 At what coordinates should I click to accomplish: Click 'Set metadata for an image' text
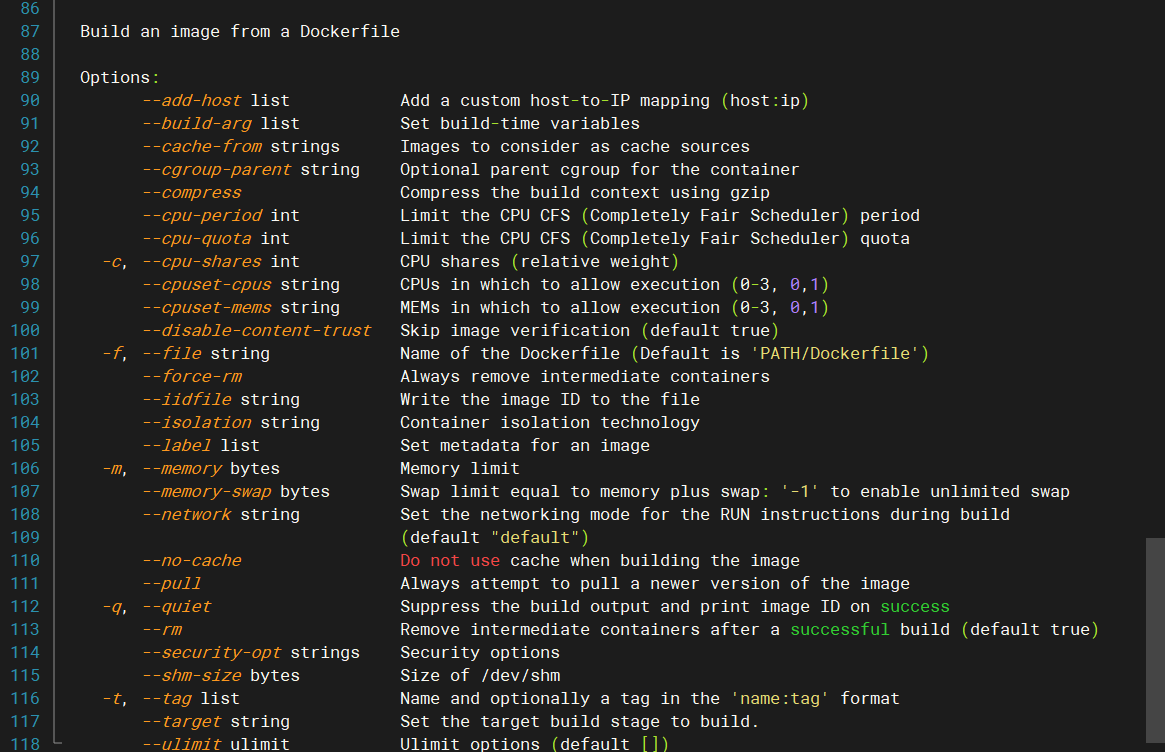click(x=525, y=446)
